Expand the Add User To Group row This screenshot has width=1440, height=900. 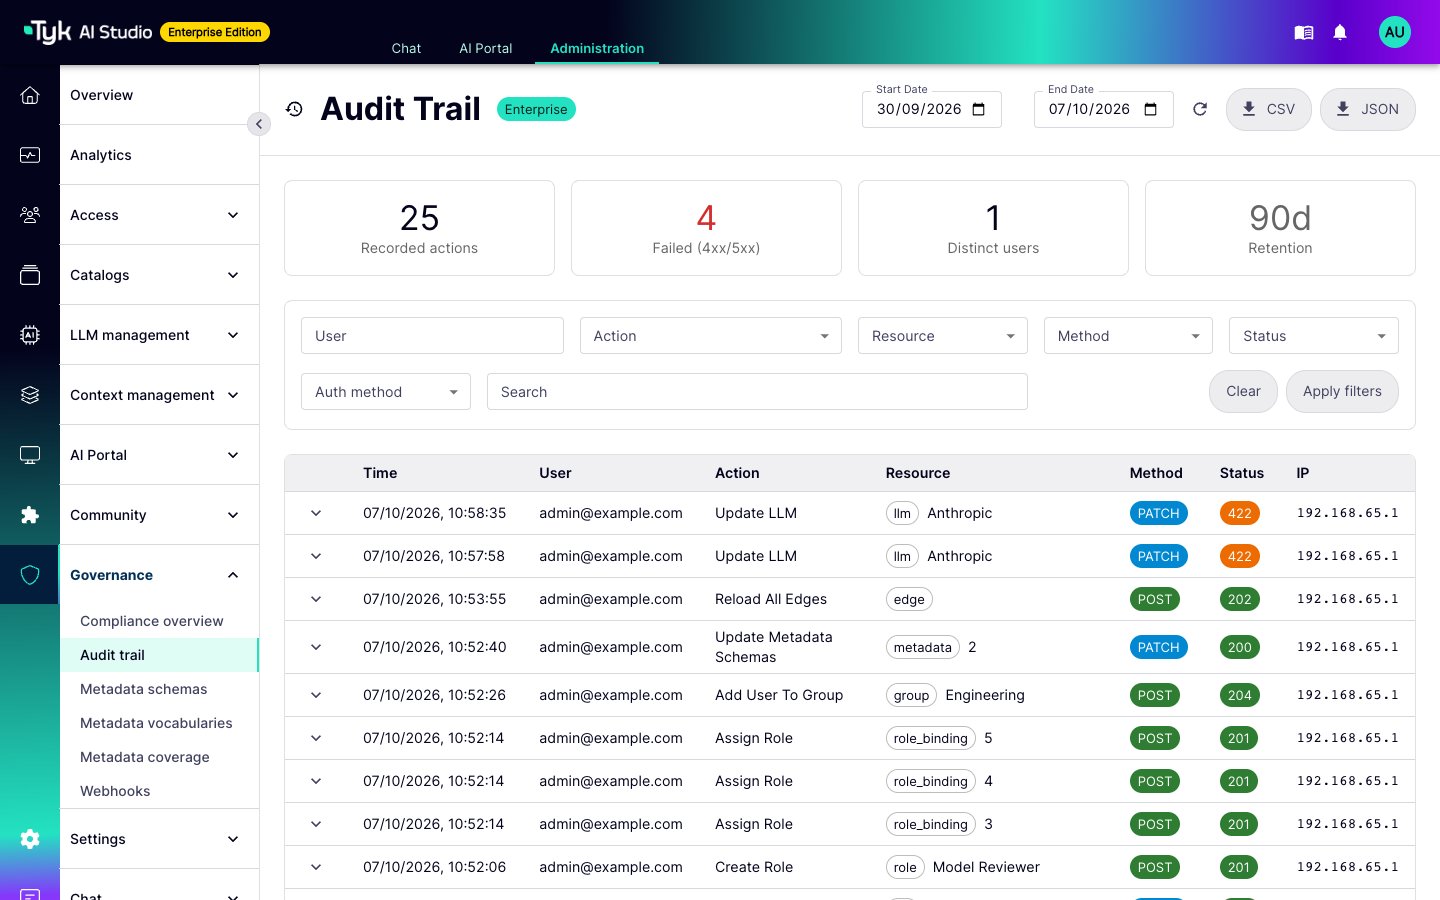(x=316, y=695)
